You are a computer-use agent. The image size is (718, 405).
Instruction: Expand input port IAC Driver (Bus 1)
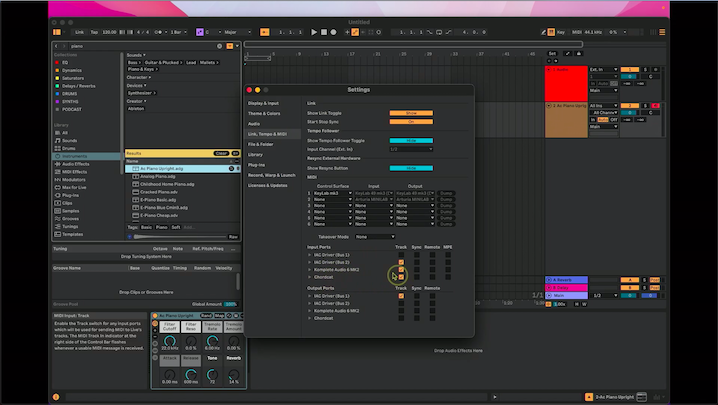310,255
